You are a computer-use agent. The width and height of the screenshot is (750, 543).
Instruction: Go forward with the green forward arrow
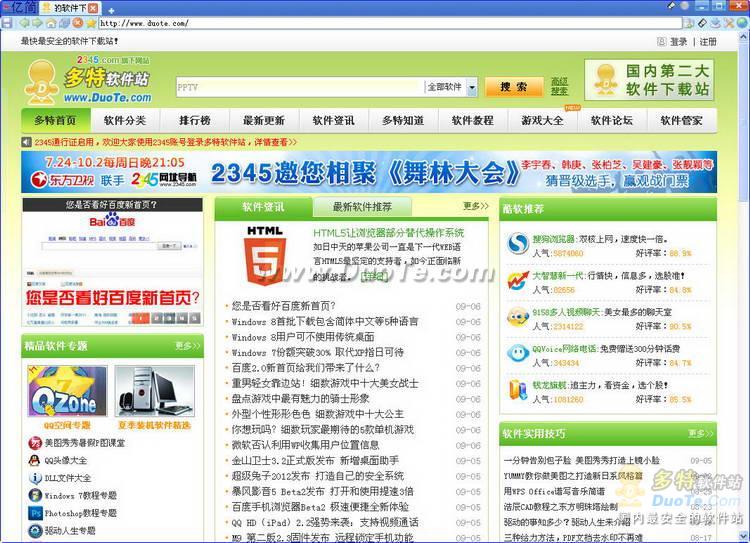click(x=37, y=22)
